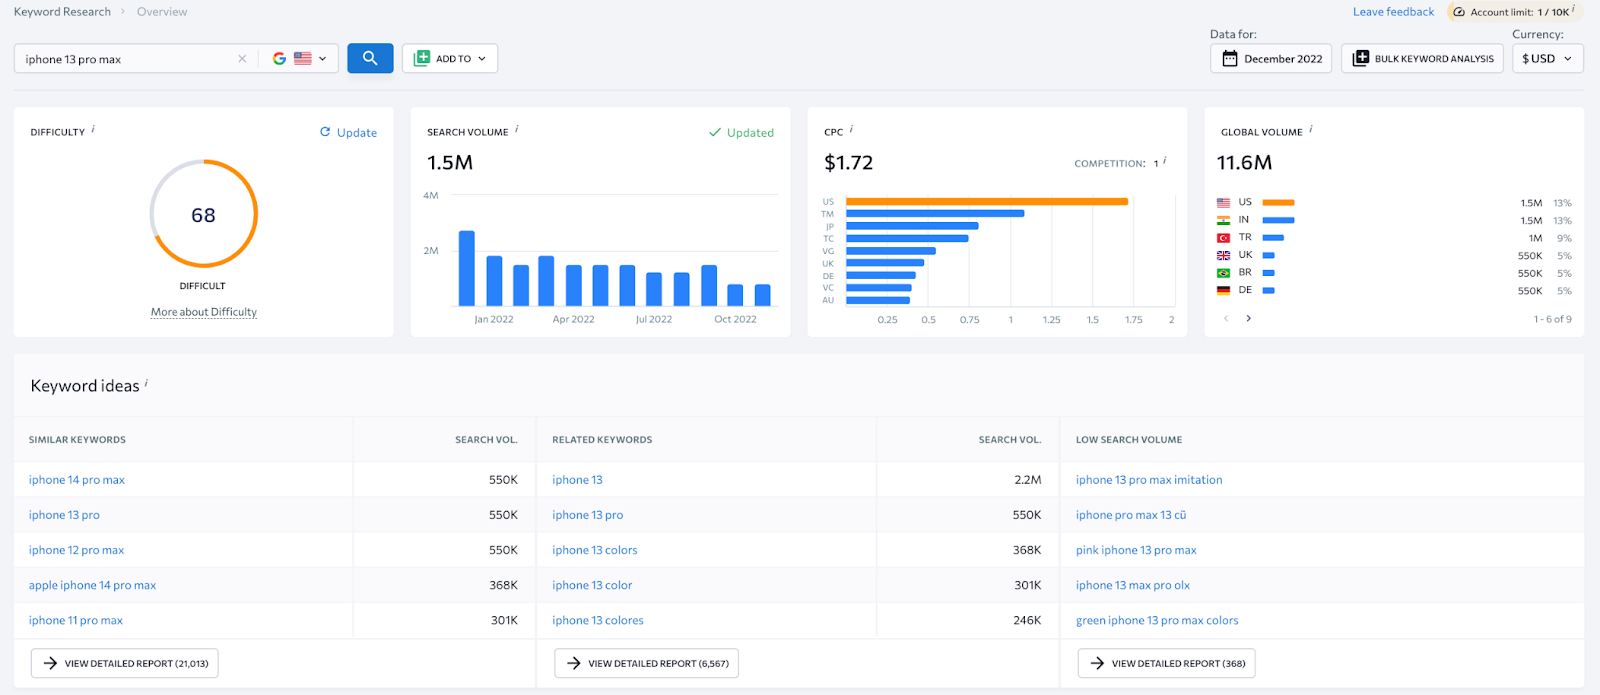Open keyword iphone 13 max pro olx

1133,585
